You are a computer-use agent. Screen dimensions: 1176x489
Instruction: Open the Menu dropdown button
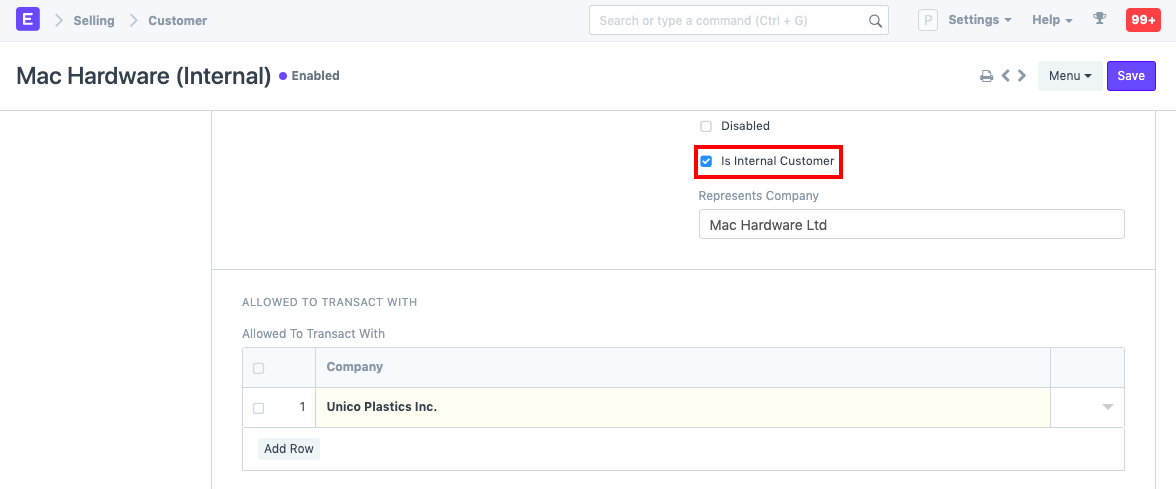coord(1069,76)
